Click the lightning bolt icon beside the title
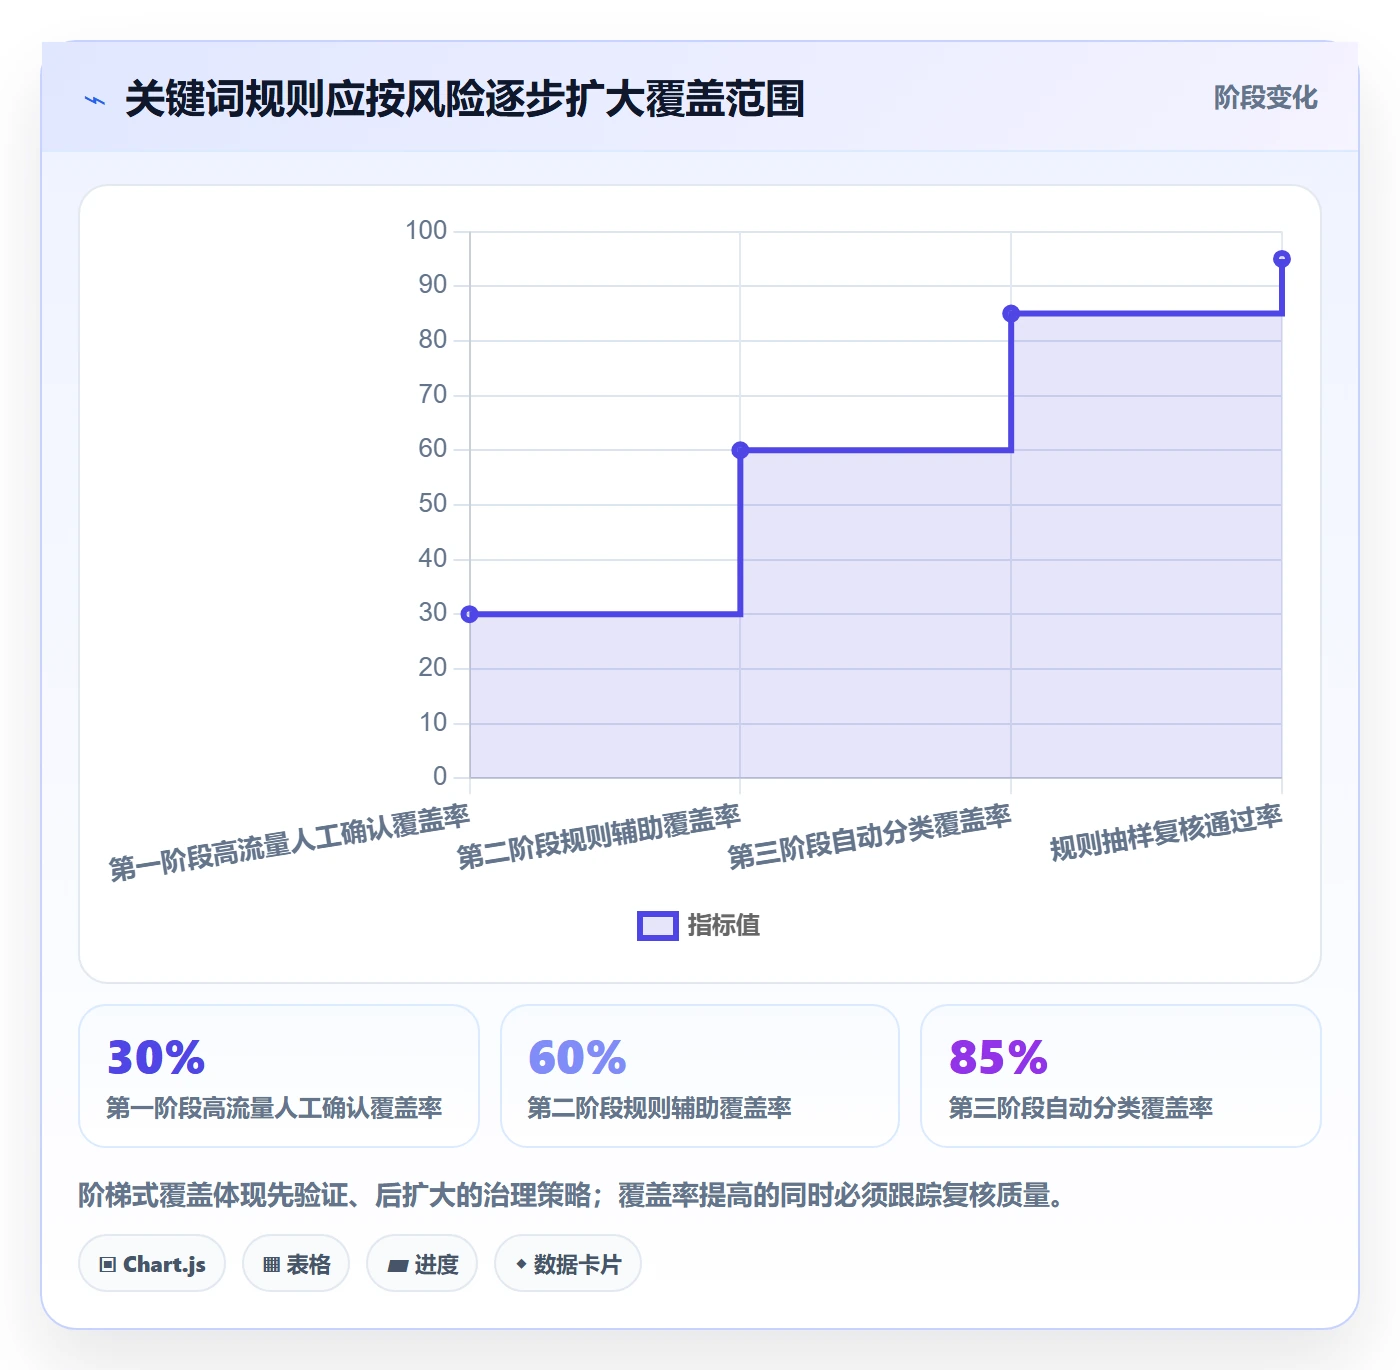This screenshot has width=1400, height=1370. coord(95,100)
